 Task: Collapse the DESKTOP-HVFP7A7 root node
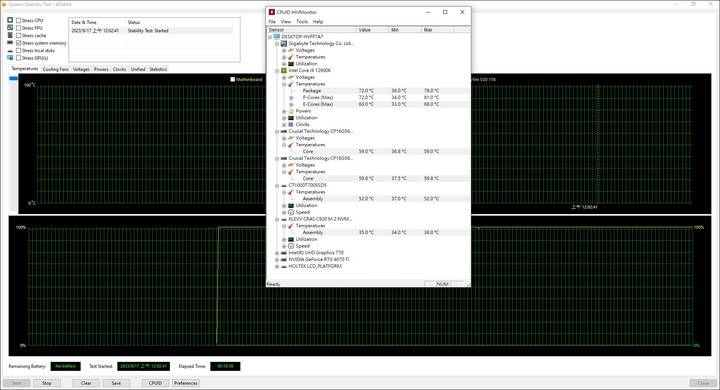pos(270,37)
